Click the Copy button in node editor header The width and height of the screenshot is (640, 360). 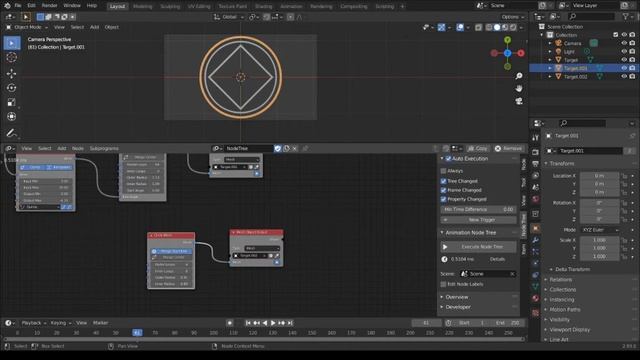coord(478,149)
